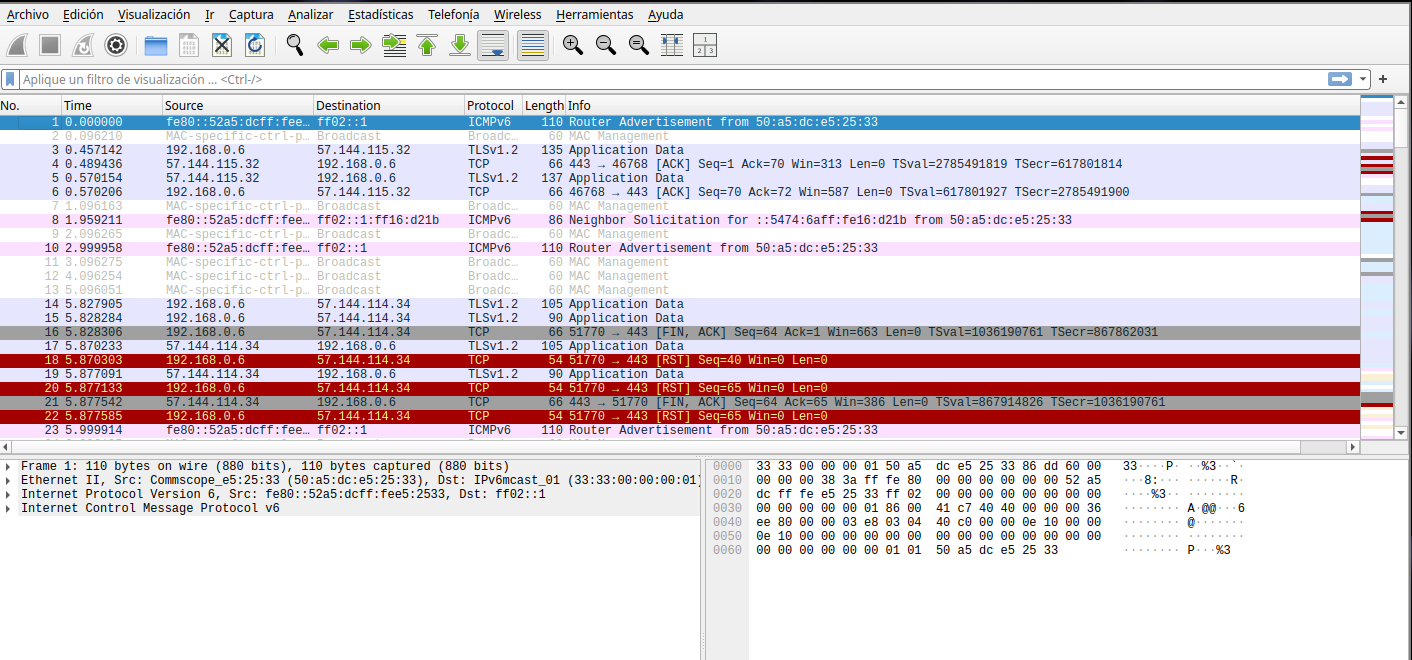Click the display filter bookmark icon

click(x=10, y=79)
